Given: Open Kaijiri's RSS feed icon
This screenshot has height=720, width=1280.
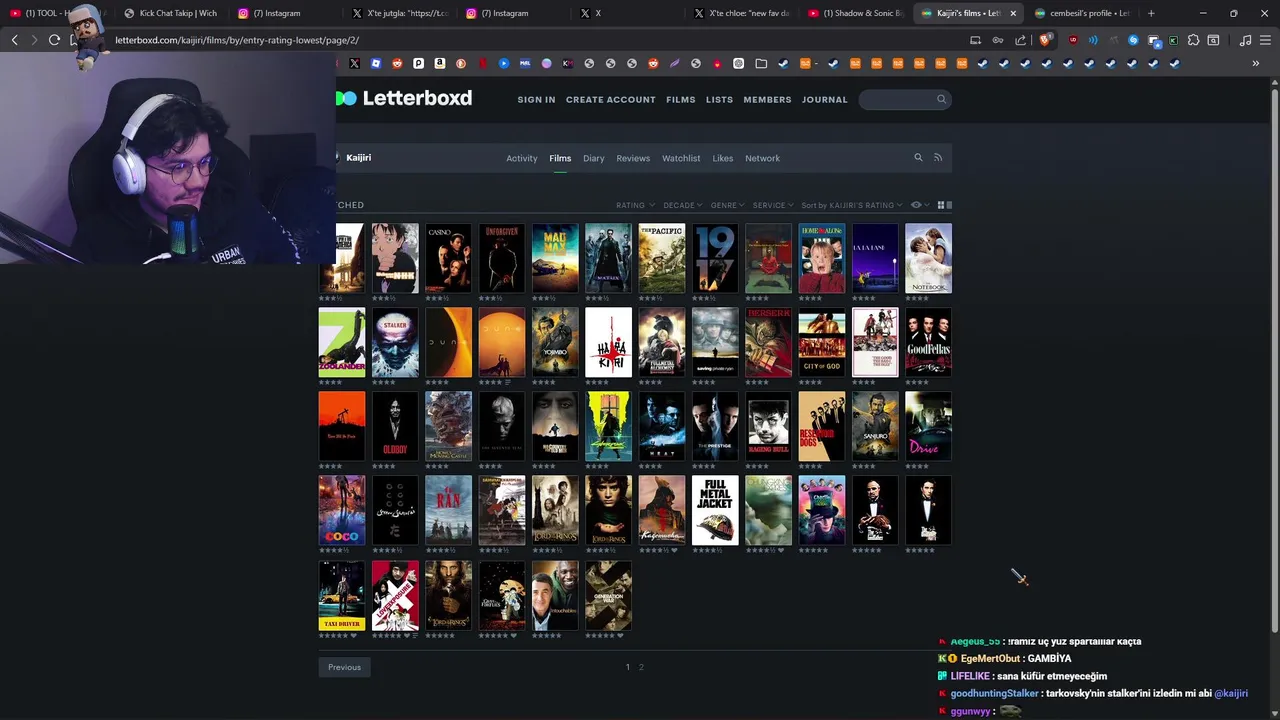Looking at the screenshot, I should tap(938, 157).
